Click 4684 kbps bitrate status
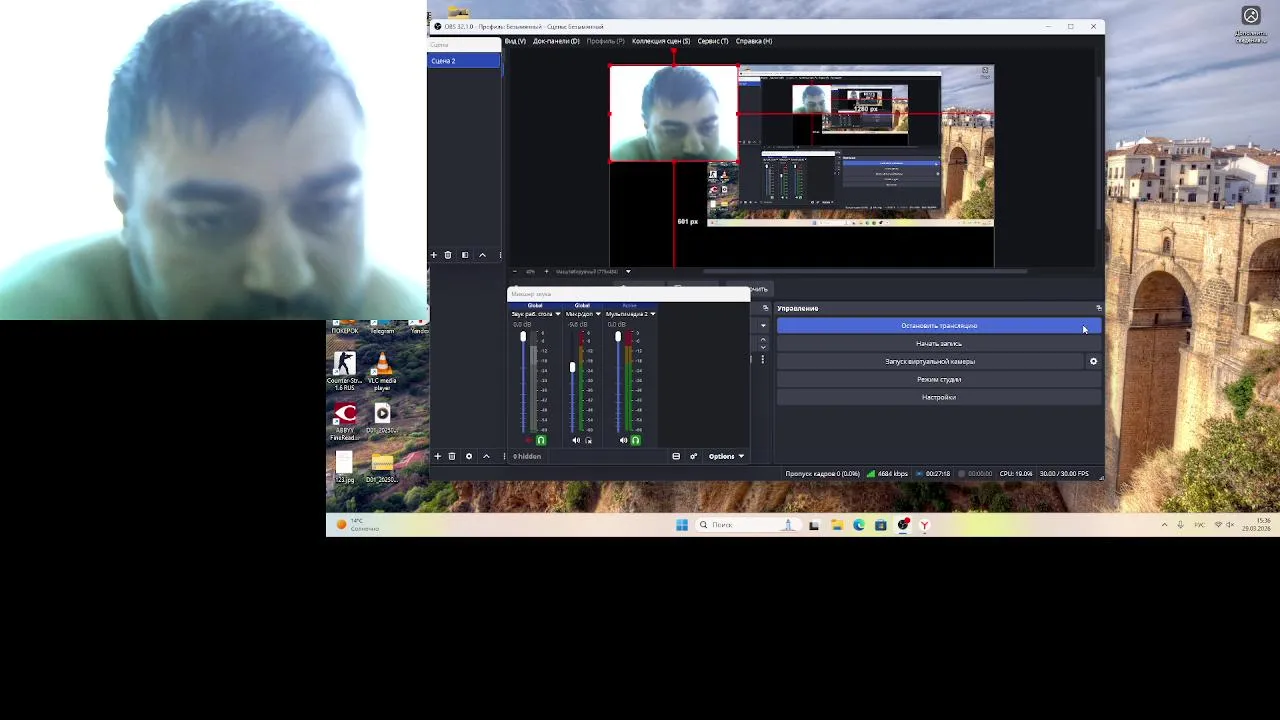Screen dimensions: 1280x720 click(x=888, y=474)
